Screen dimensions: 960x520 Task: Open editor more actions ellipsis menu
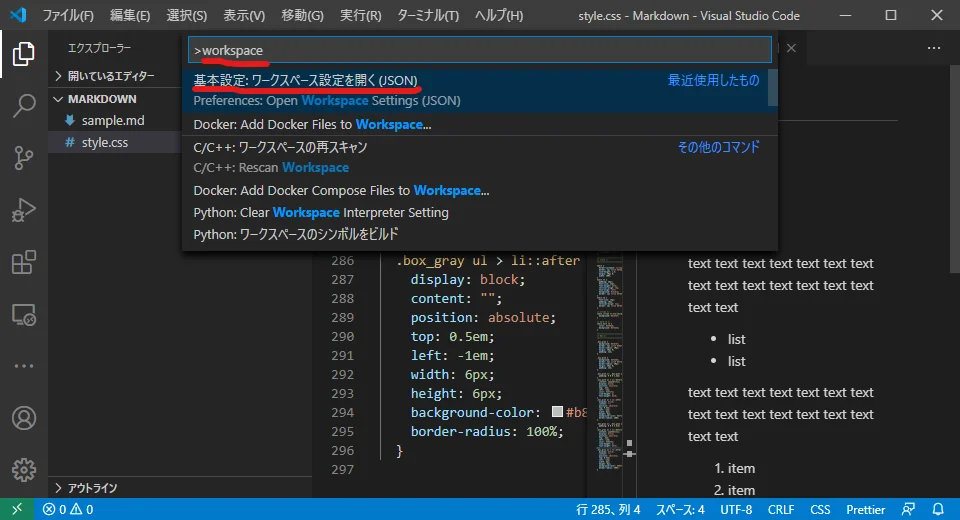(933, 48)
